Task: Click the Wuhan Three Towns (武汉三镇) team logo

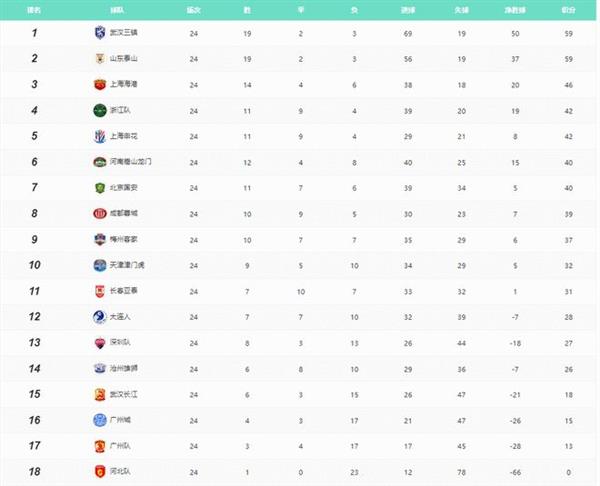Action: [99, 33]
